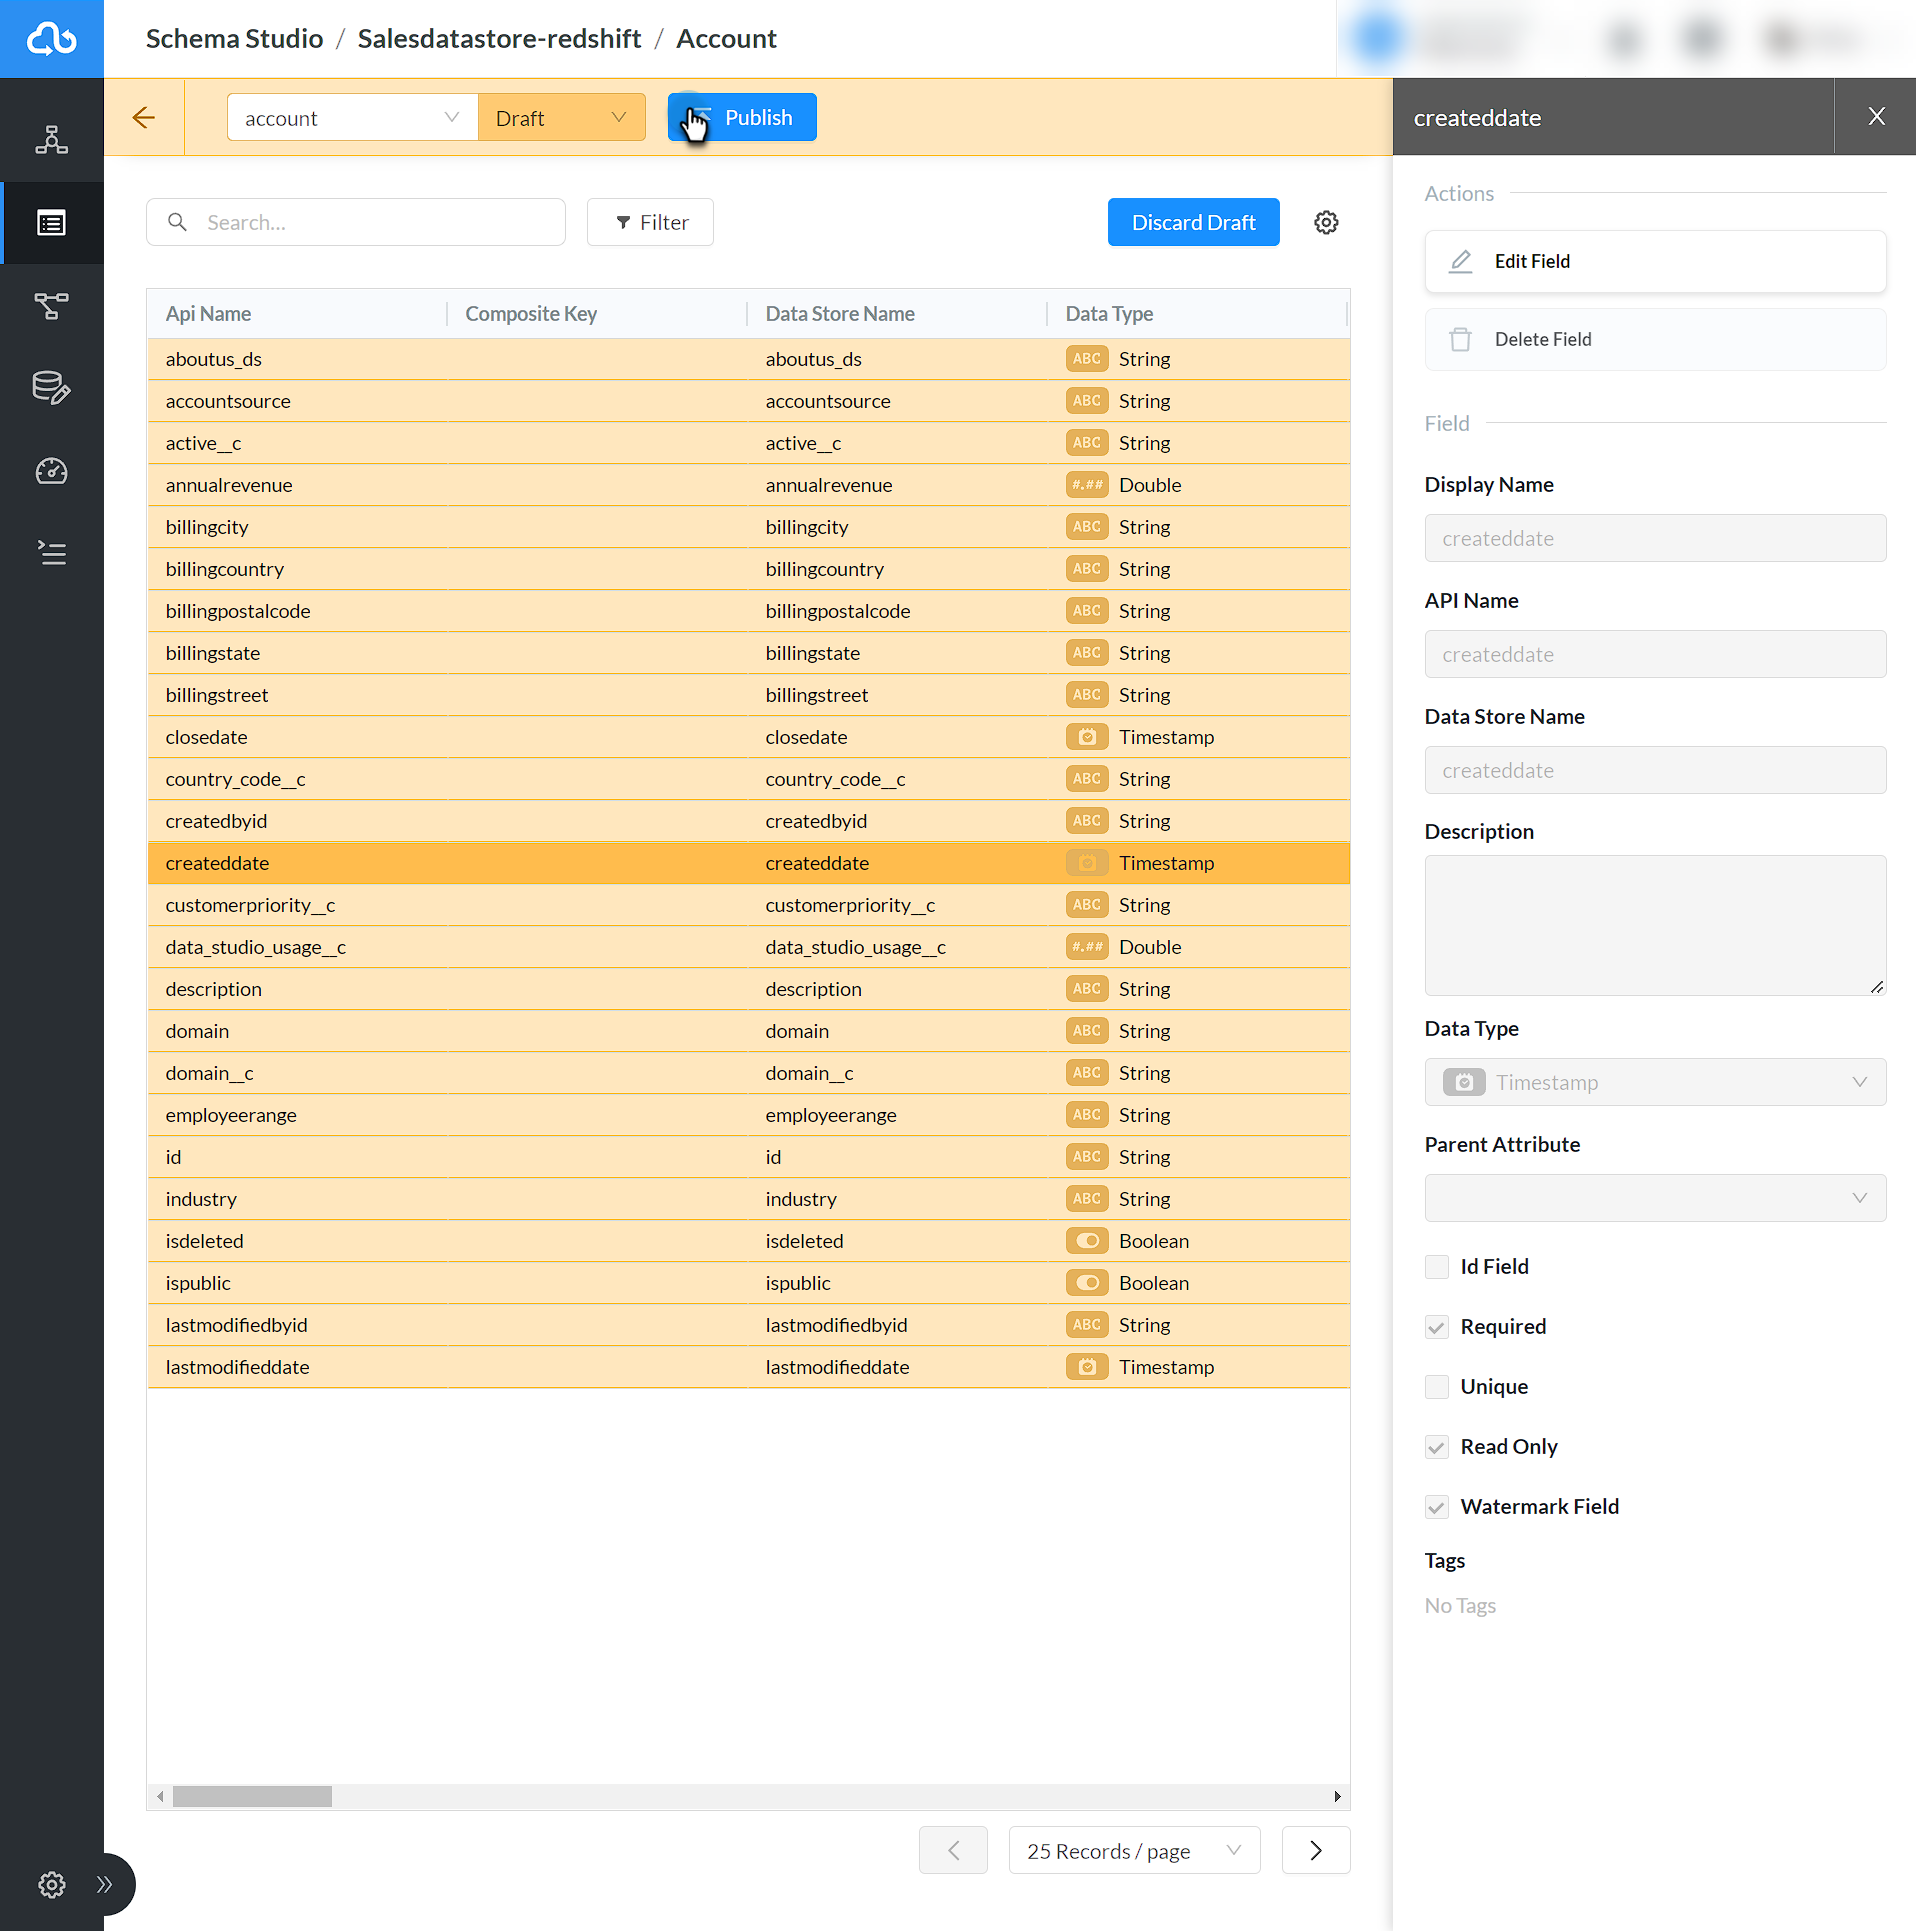Click the Boolean icon for isdeleted
1916x1931 pixels.
point(1086,1241)
